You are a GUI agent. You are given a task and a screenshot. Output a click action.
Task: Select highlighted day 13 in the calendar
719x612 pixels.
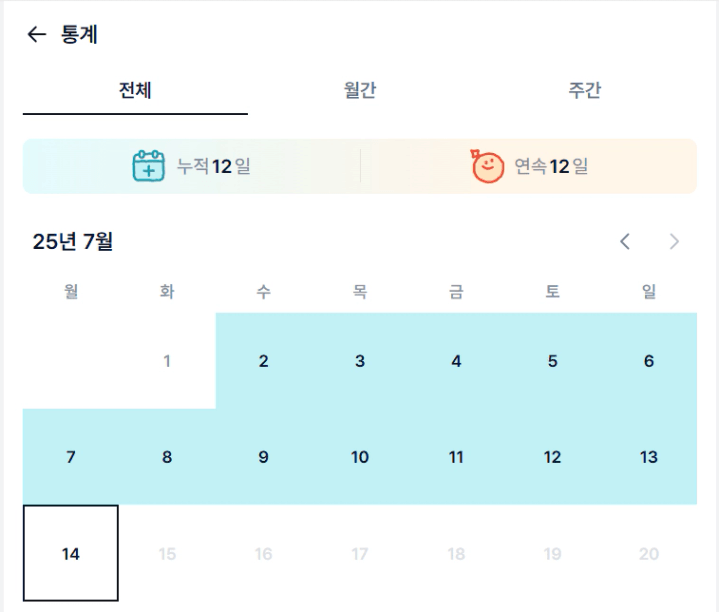[649, 457]
